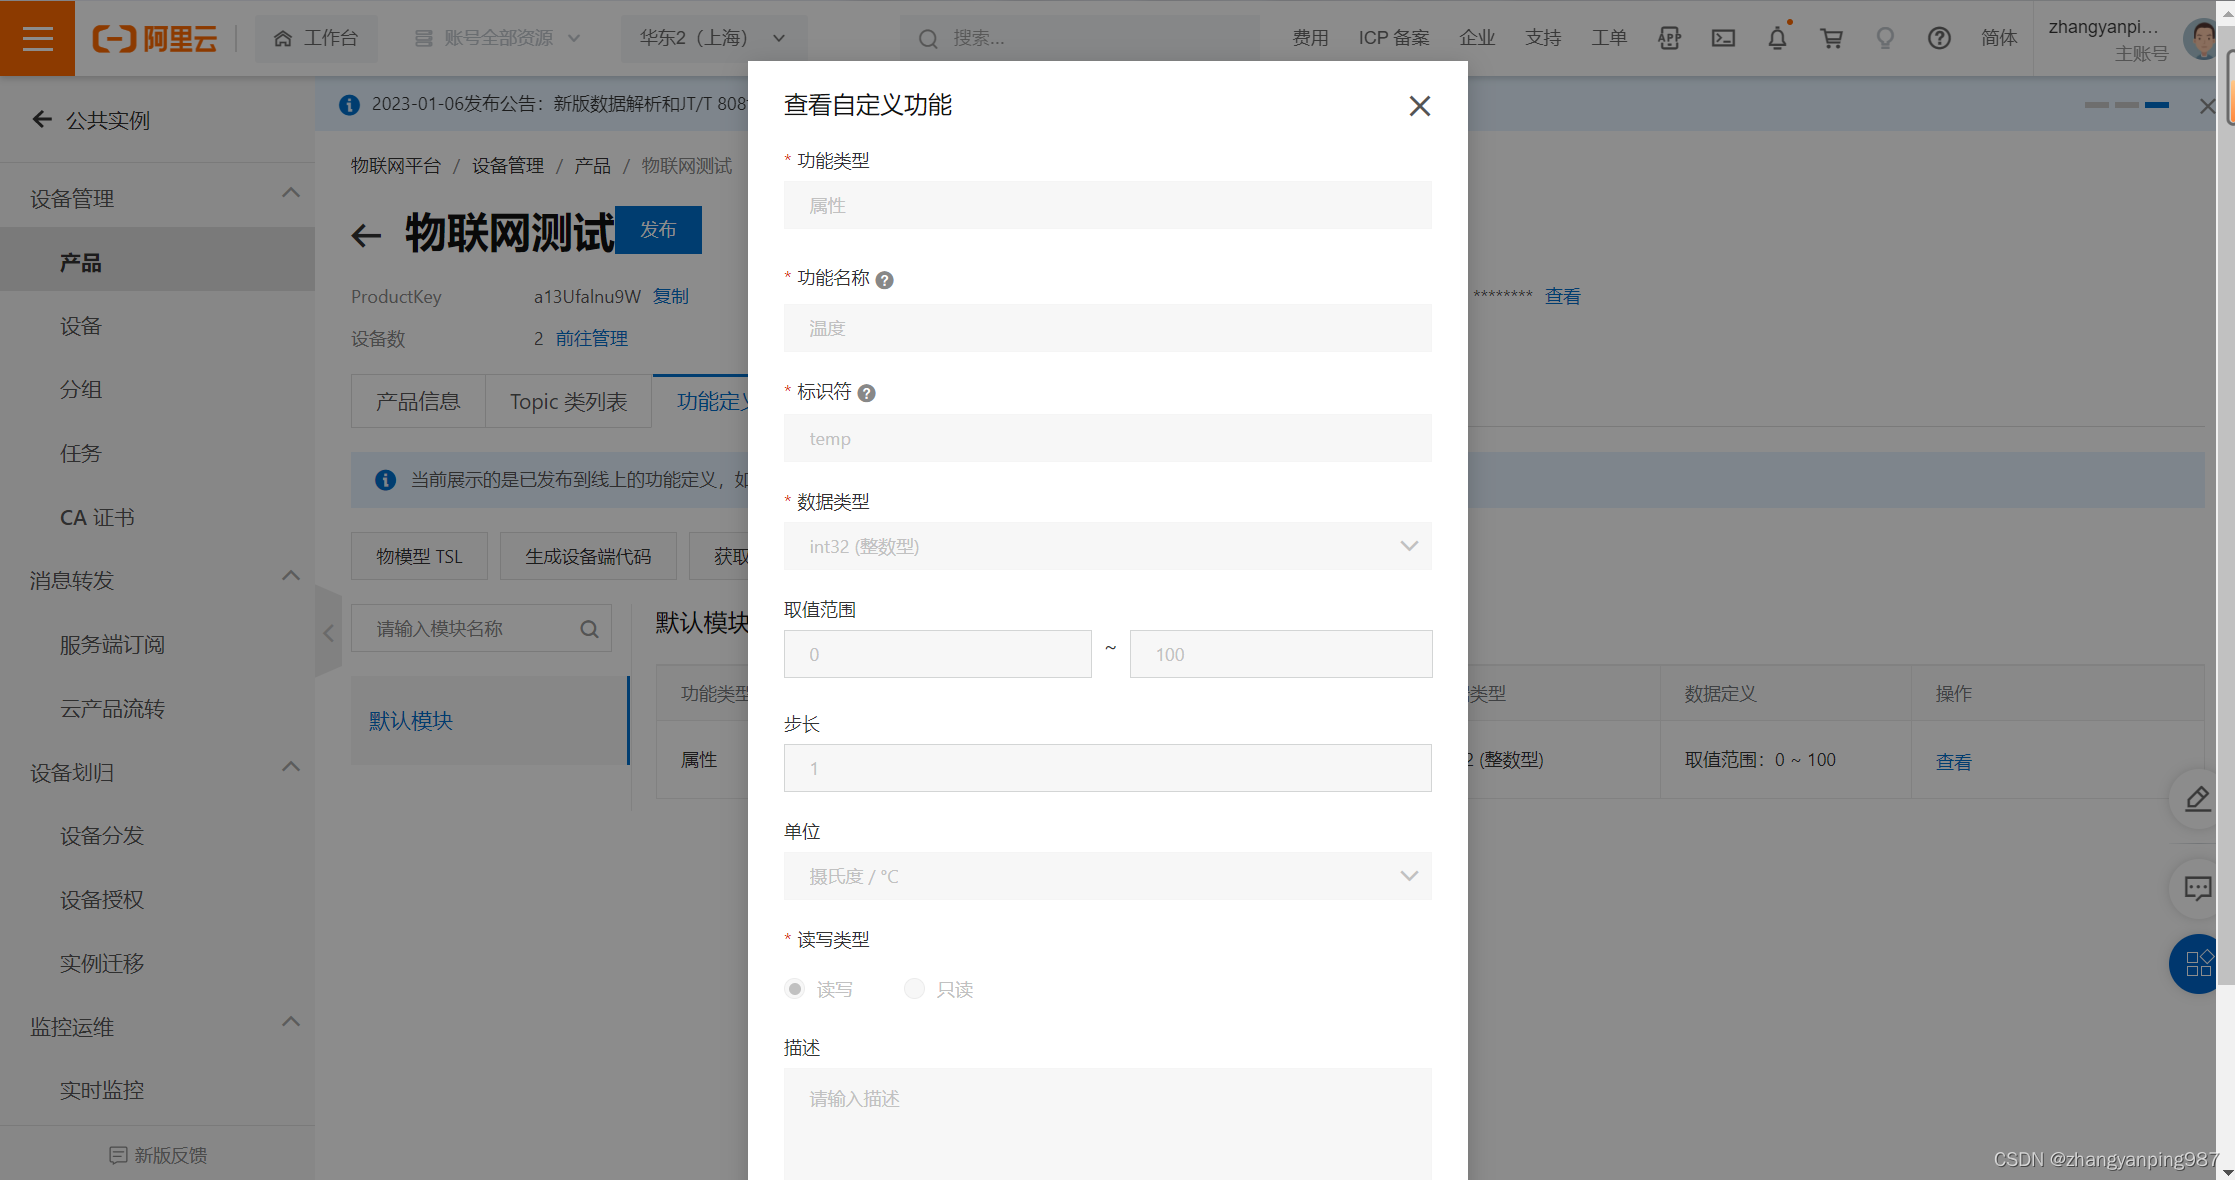Click help icon next to 标识符
2235x1180 pixels.
point(866,393)
